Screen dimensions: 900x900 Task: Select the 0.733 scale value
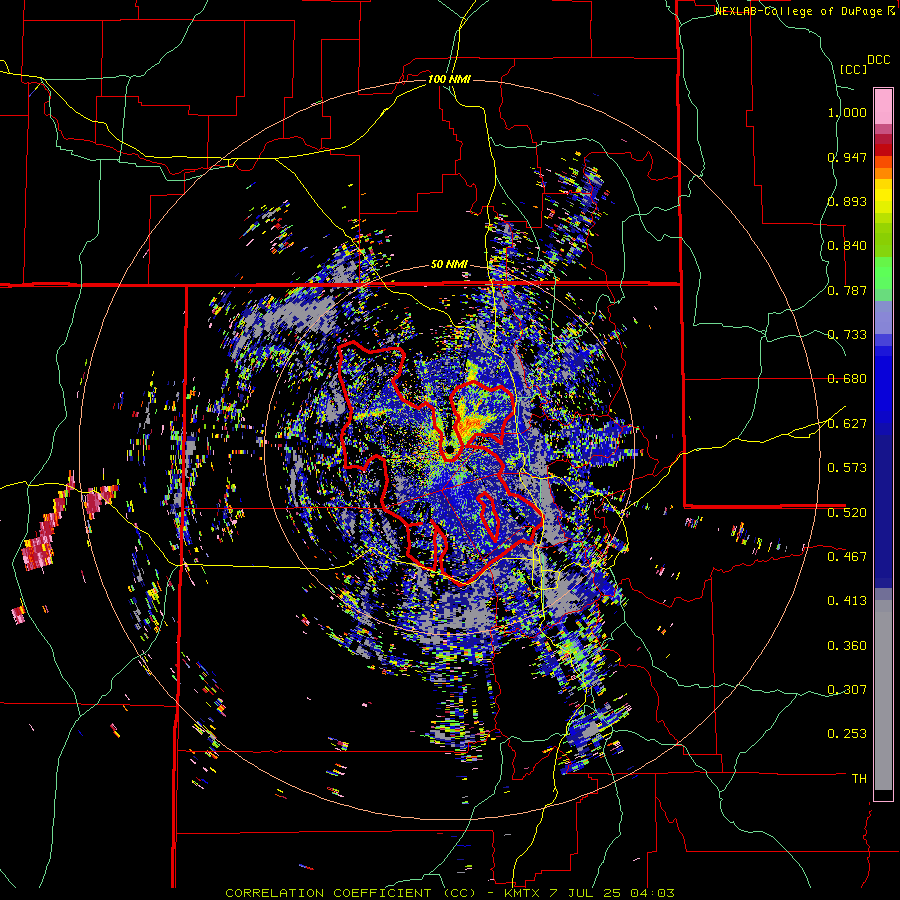[x=847, y=335]
